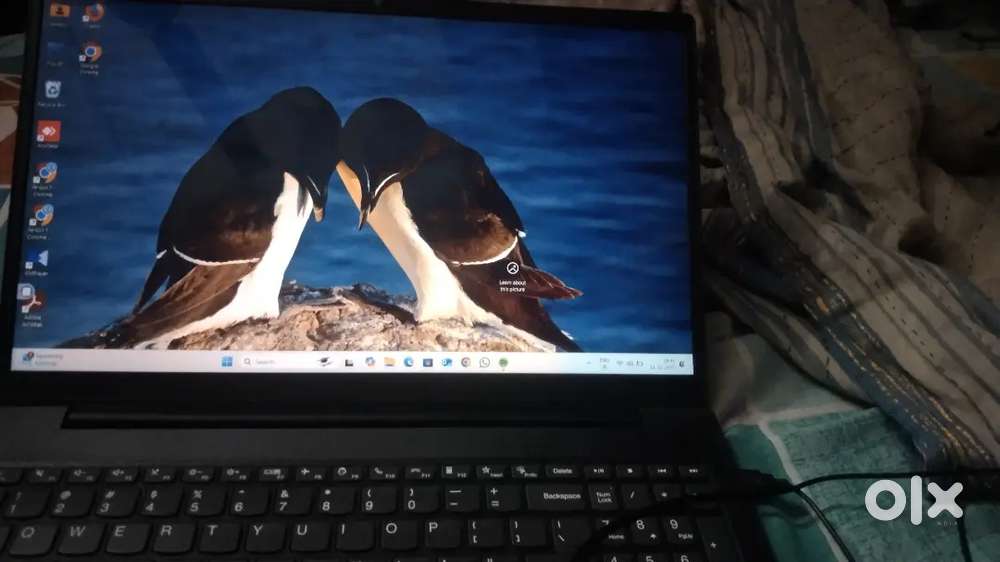
Task: Open the blue VS Code-style desktop shortcut
Action: click(x=37, y=262)
